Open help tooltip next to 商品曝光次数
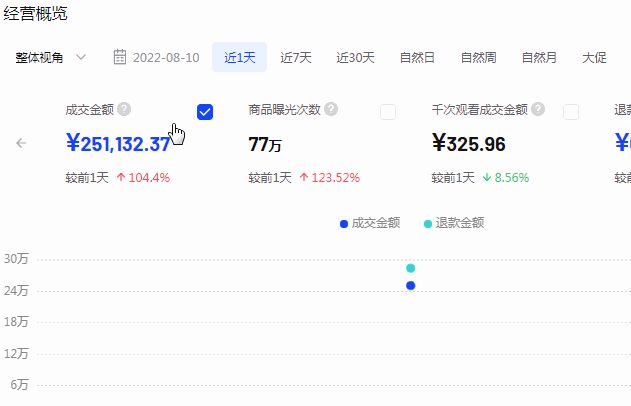Viewport: 631px width, 406px height. click(x=331, y=109)
